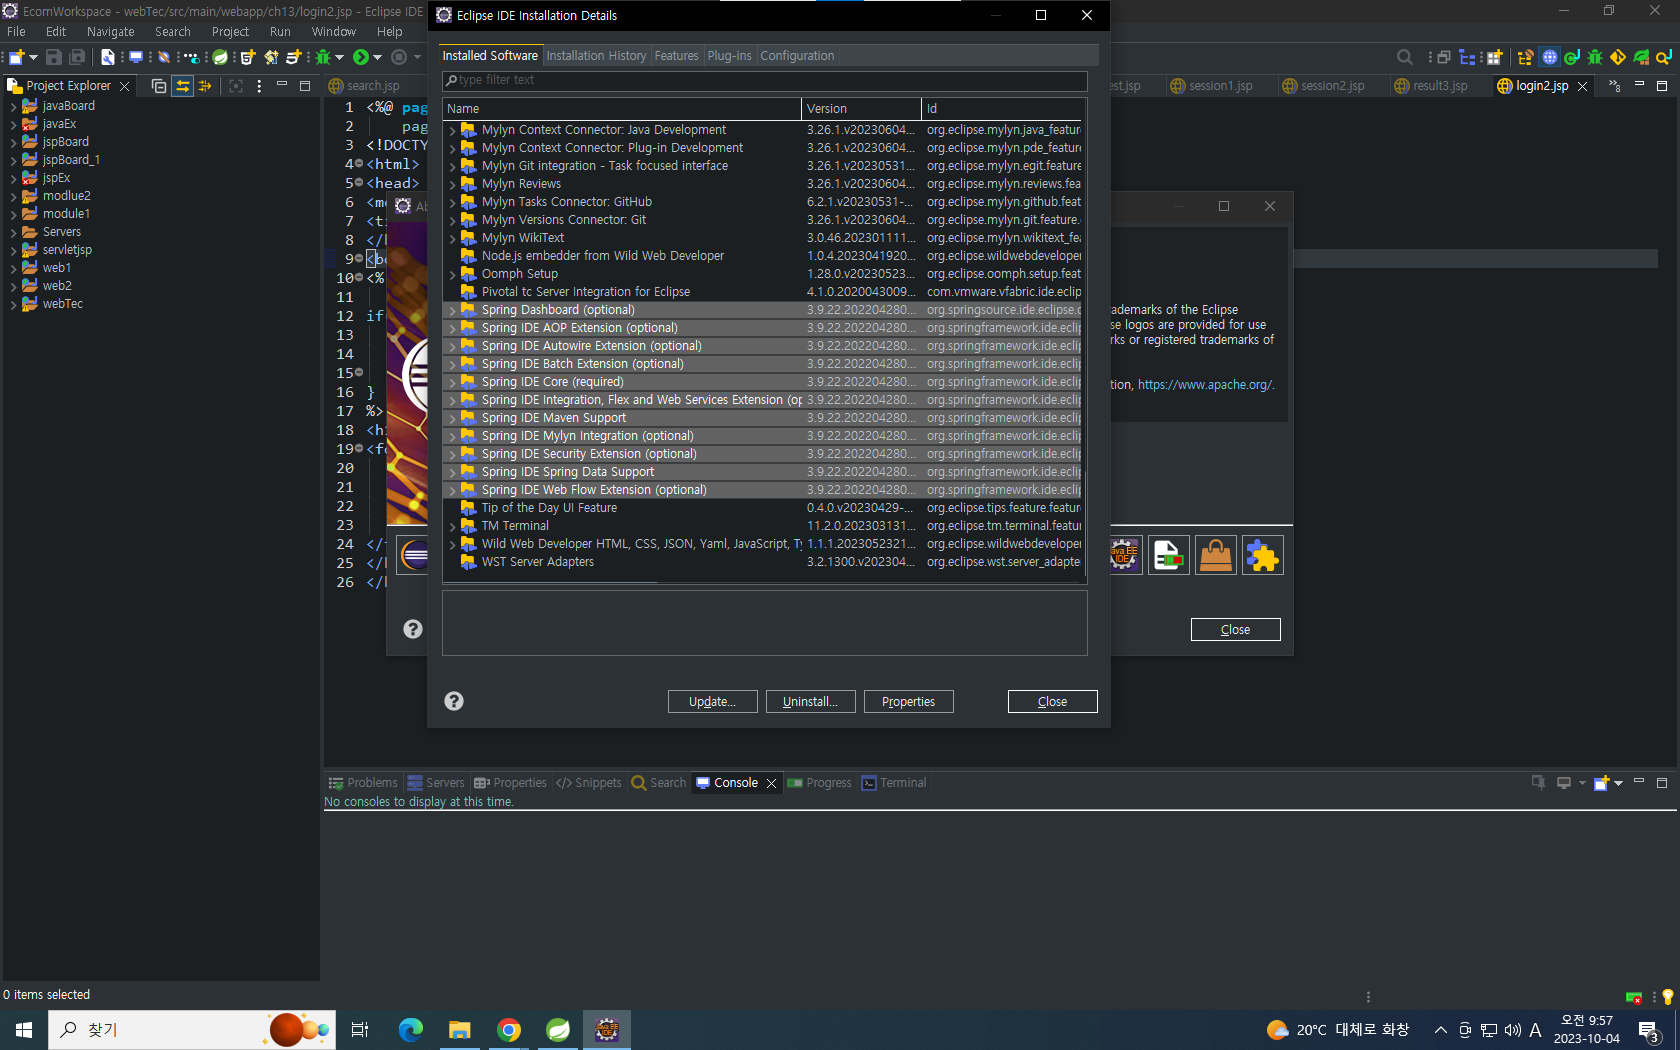Collapse All in Project Explorer toolbar
Screen dimensions: 1680x1050
click(x=159, y=86)
